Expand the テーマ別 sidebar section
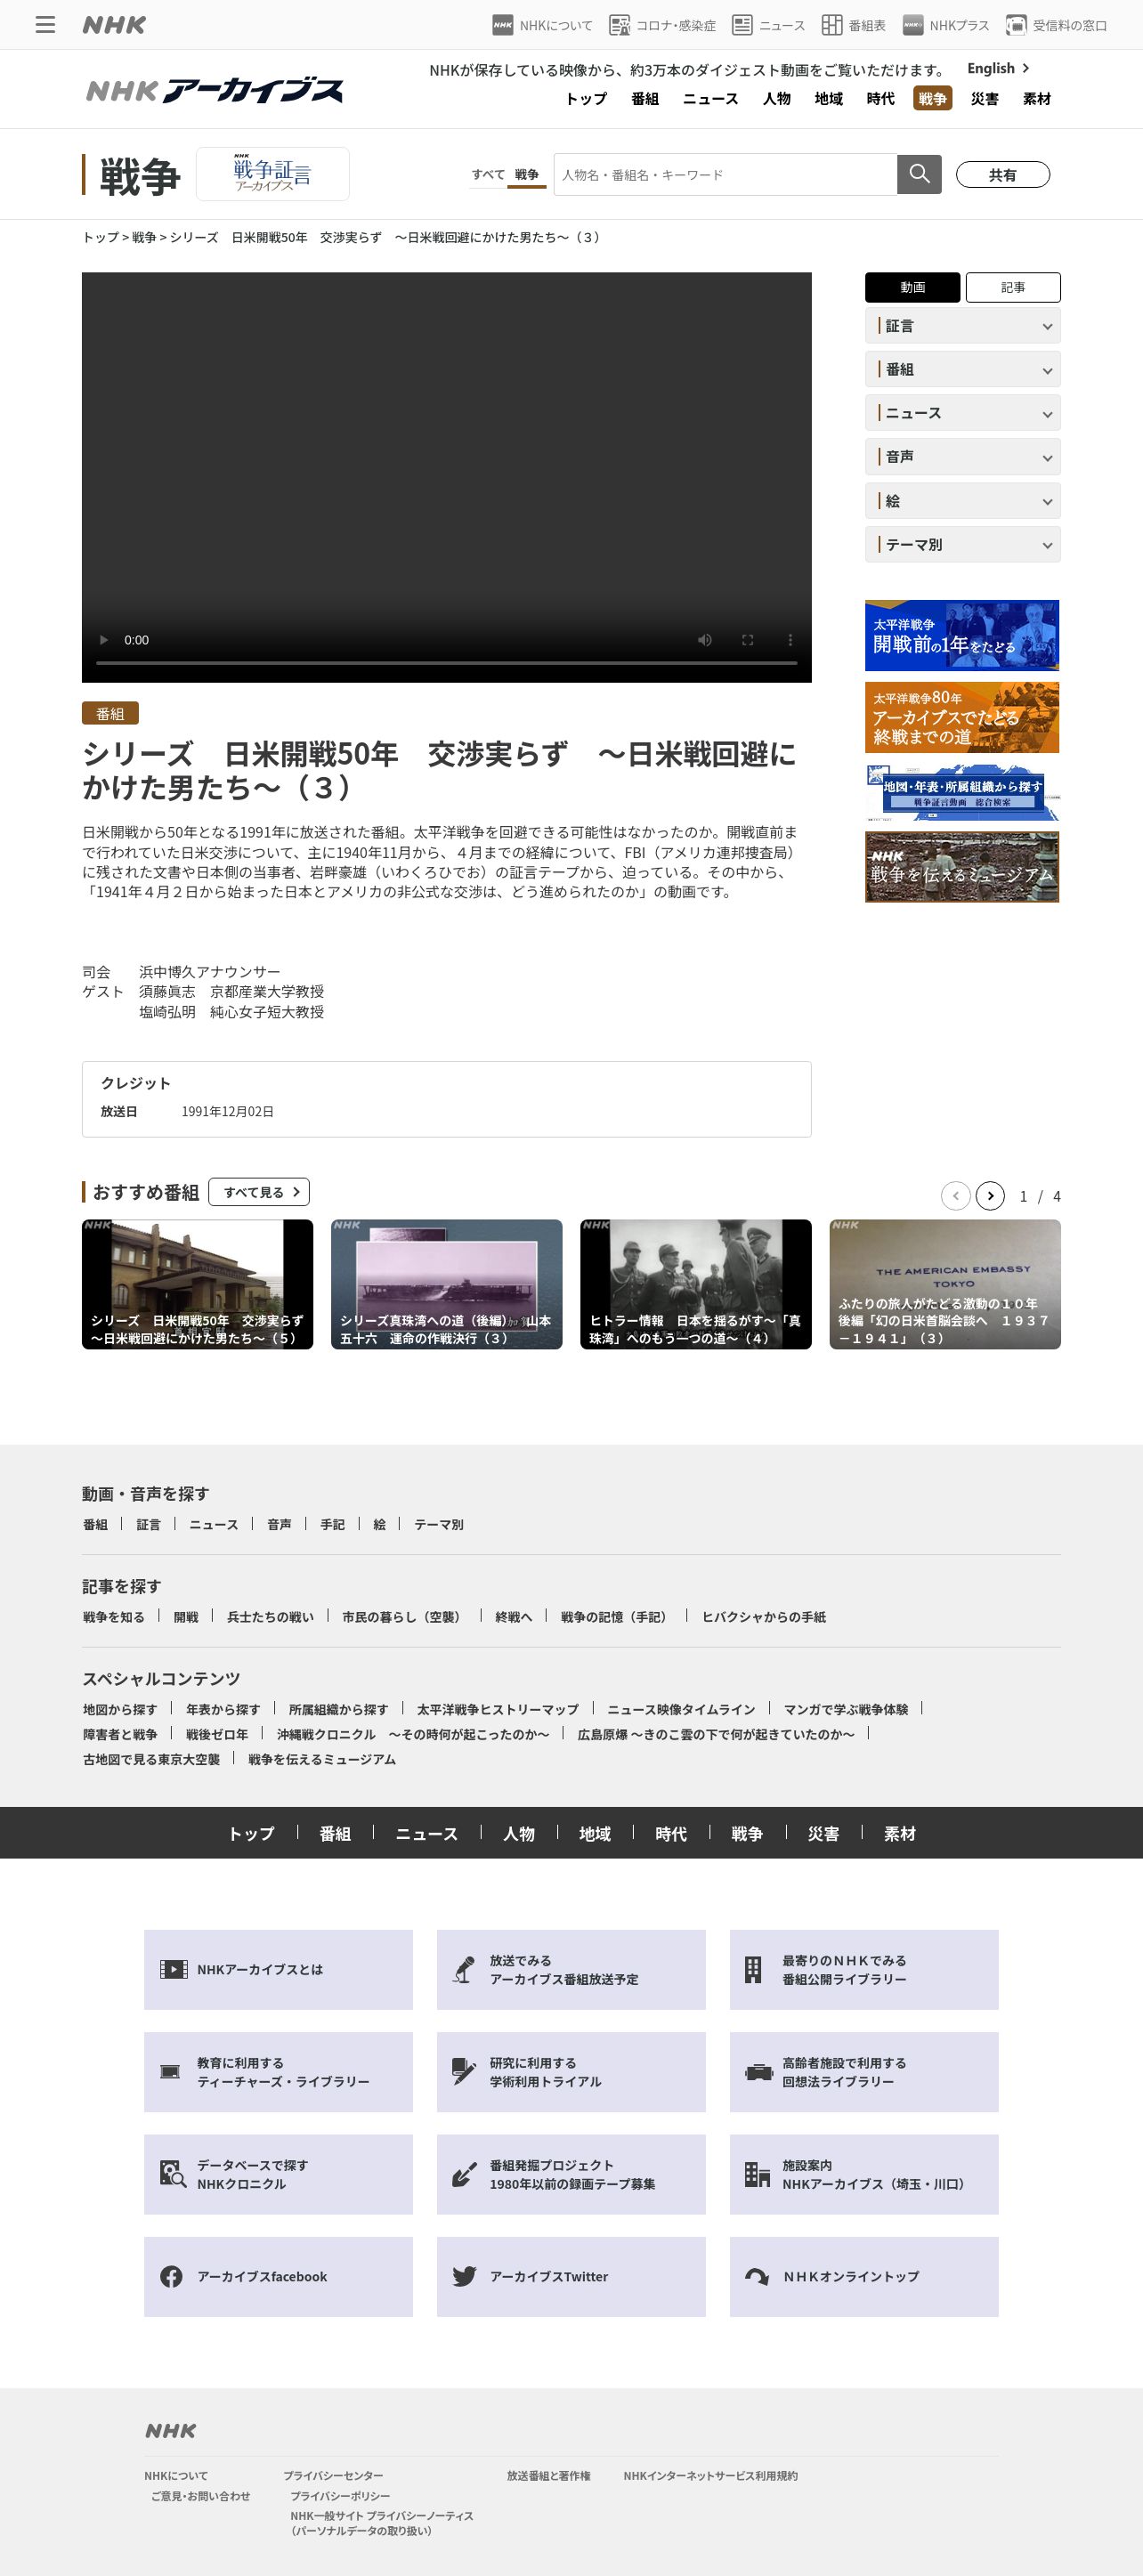The width and height of the screenshot is (1143, 2576). click(962, 545)
